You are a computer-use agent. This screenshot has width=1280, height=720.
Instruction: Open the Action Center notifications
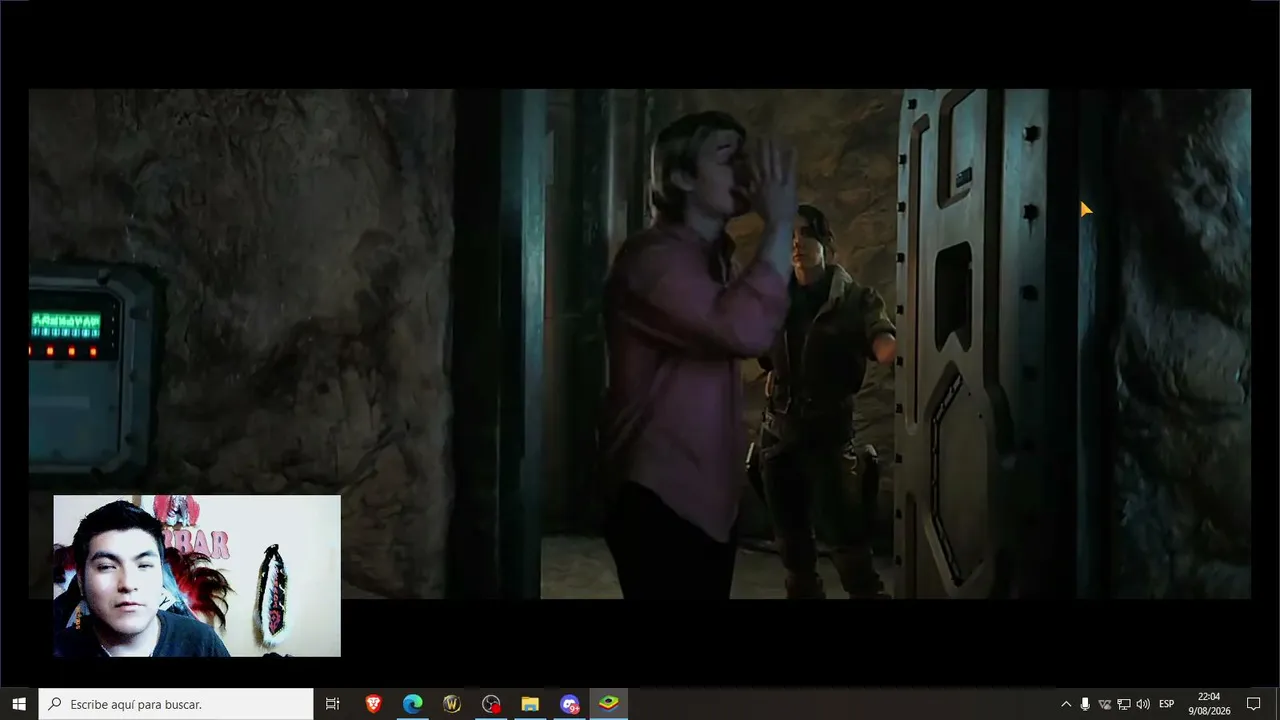click(x=1254, y=704)
